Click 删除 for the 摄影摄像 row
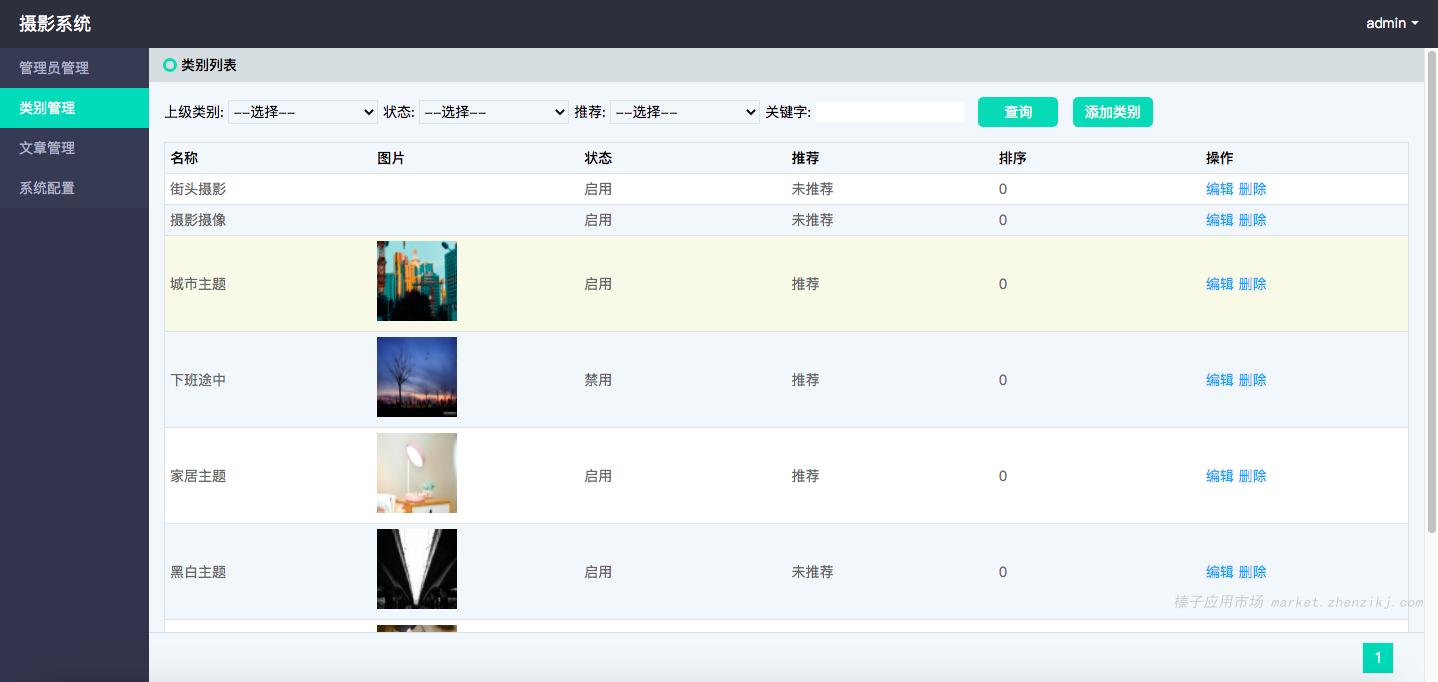 [1252, 220]
